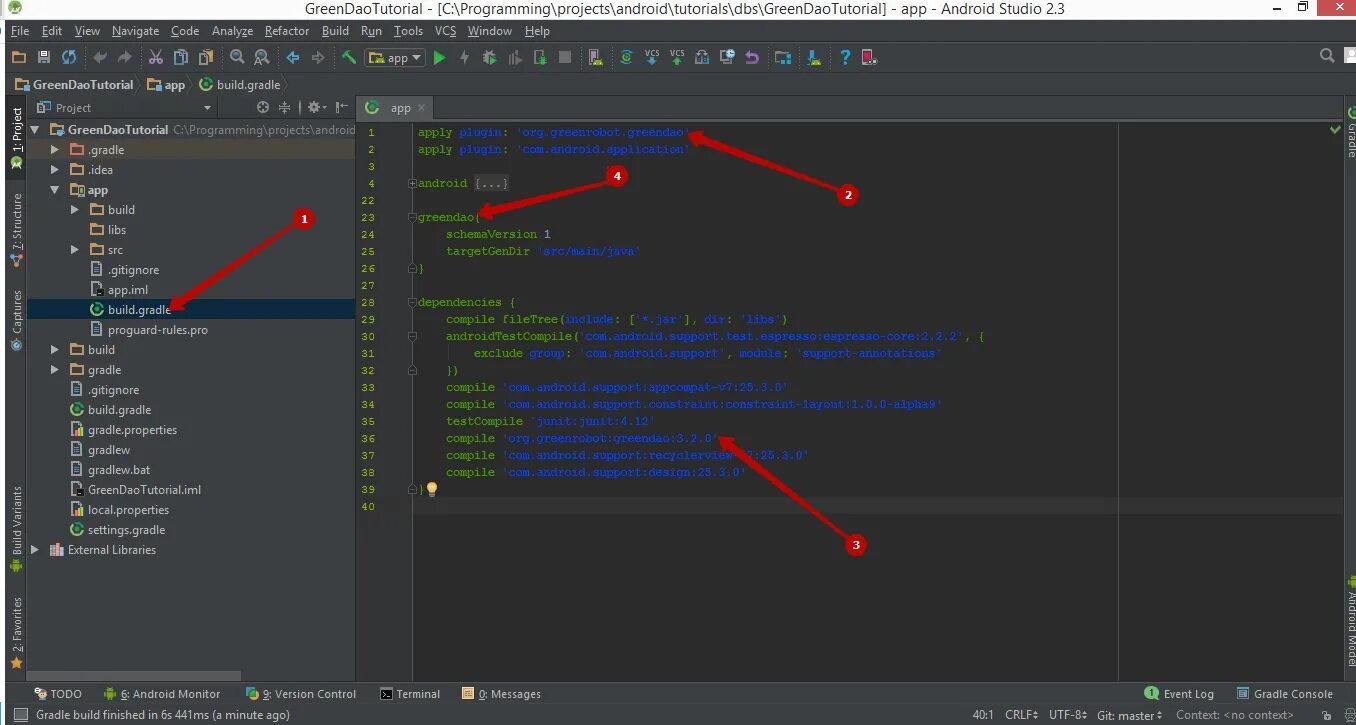Click the Stop square toolbar icon
Viewport: 1356px width, 725px height.
click(x=565, y=58)
